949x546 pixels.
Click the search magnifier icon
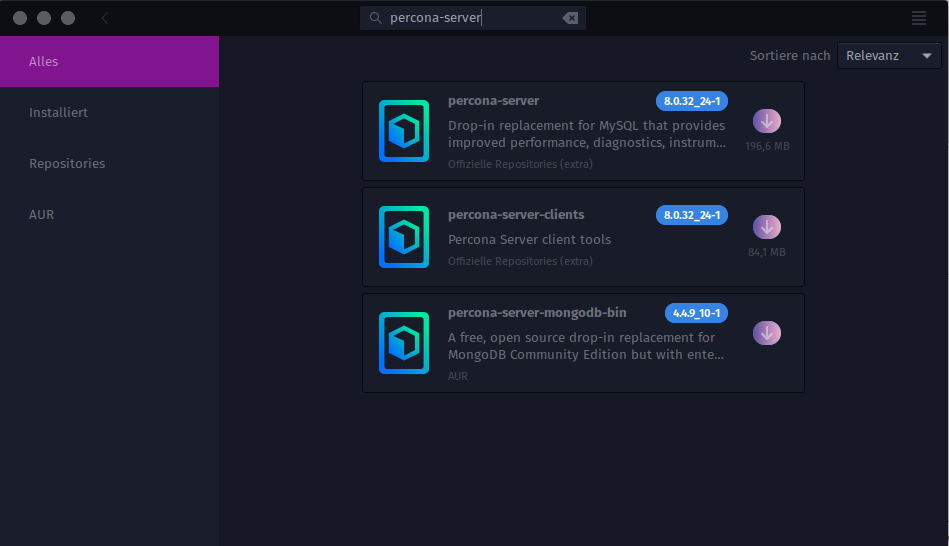(x=375, y=18)
